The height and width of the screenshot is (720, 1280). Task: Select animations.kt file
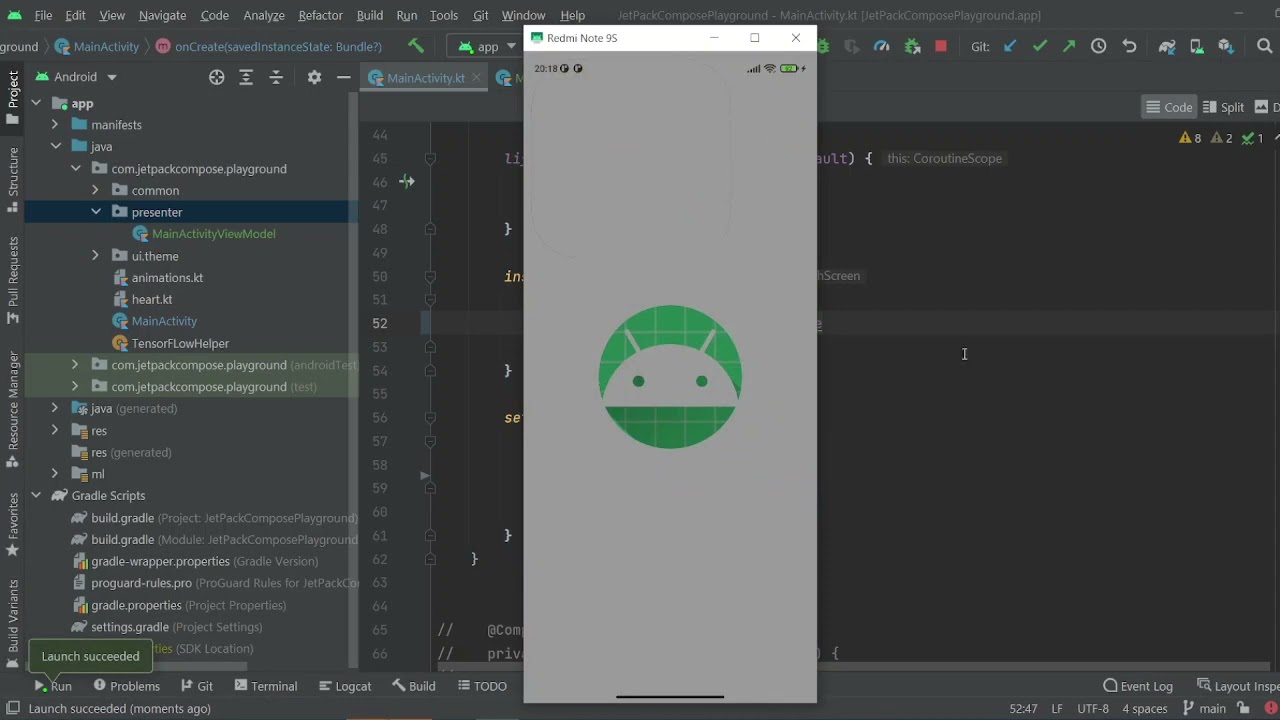(x=167, y=278)
